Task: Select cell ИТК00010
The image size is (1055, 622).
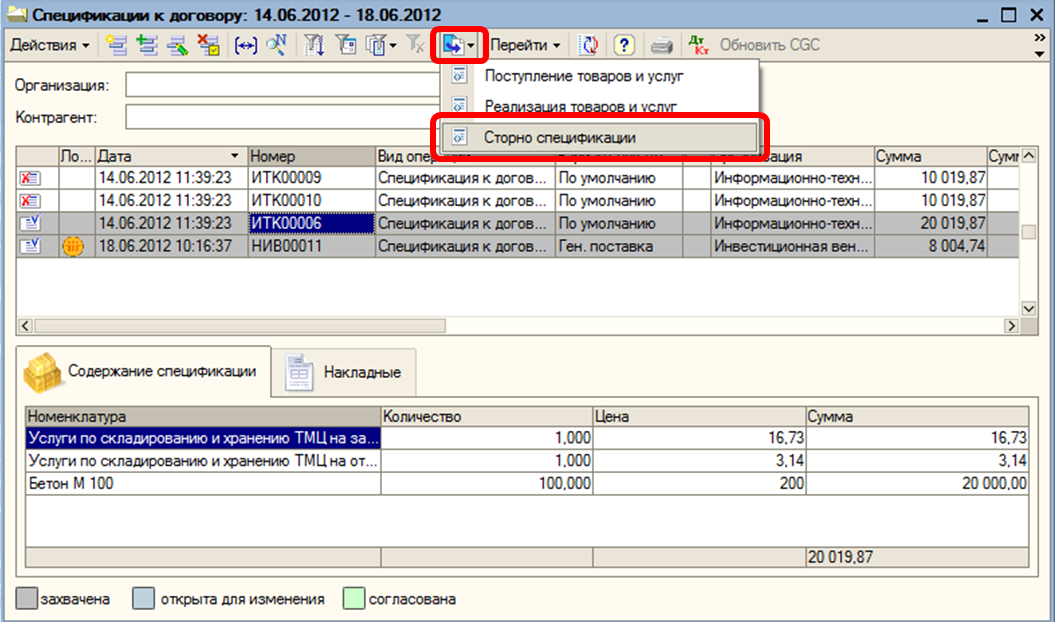Action: (x=312, y=201)
